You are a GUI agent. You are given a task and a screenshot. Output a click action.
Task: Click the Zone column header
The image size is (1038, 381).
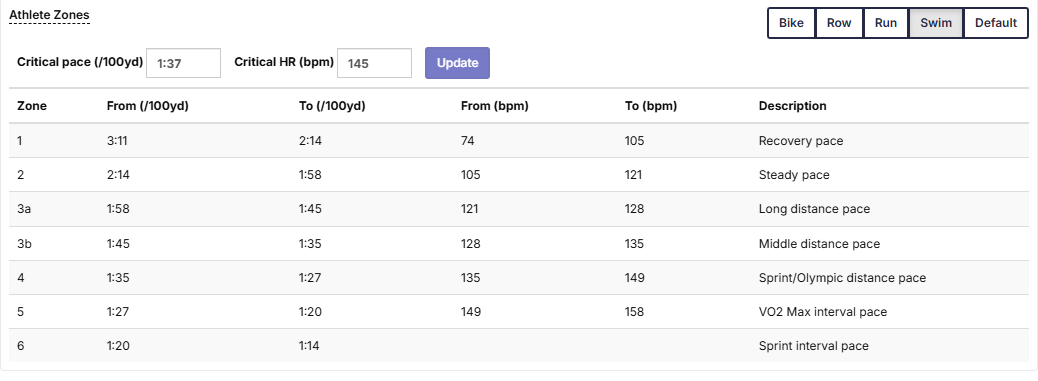click(x=32, y=106)
